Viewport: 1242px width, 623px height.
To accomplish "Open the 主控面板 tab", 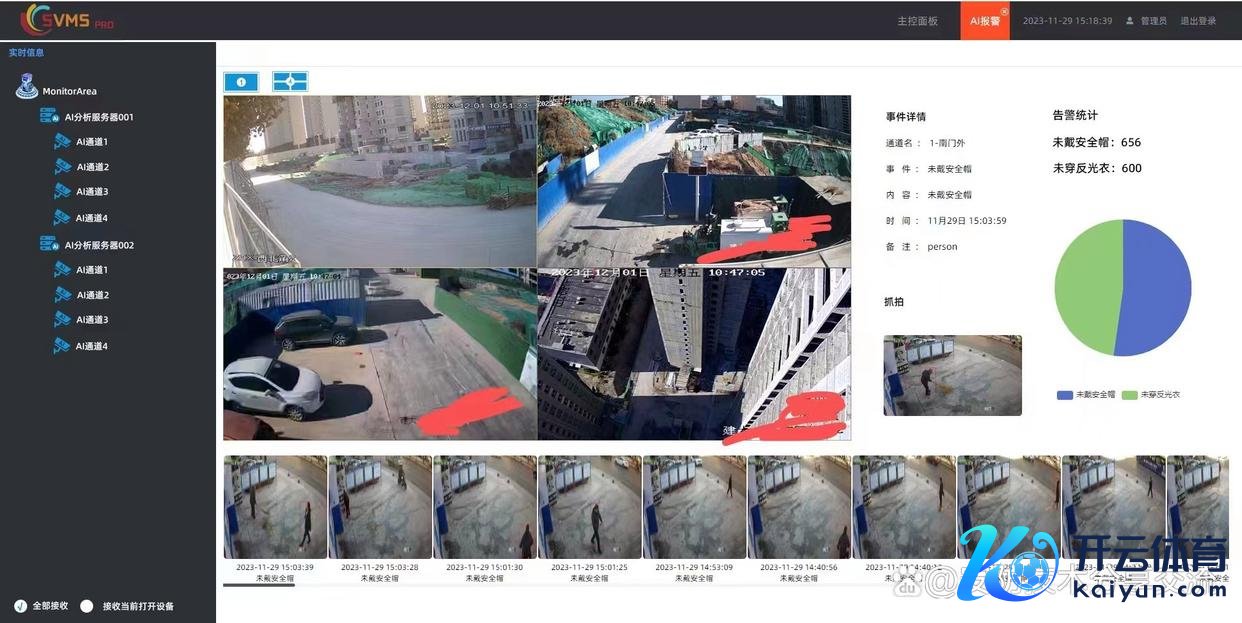I will point(917,21).
